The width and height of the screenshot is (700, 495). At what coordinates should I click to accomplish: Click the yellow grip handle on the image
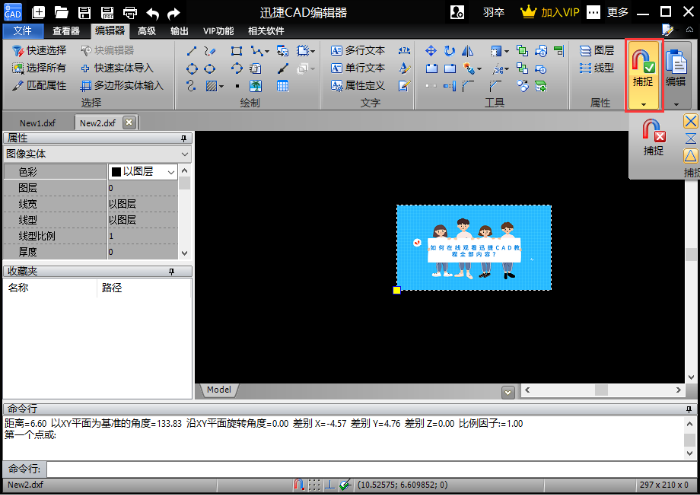coord(396,290)
